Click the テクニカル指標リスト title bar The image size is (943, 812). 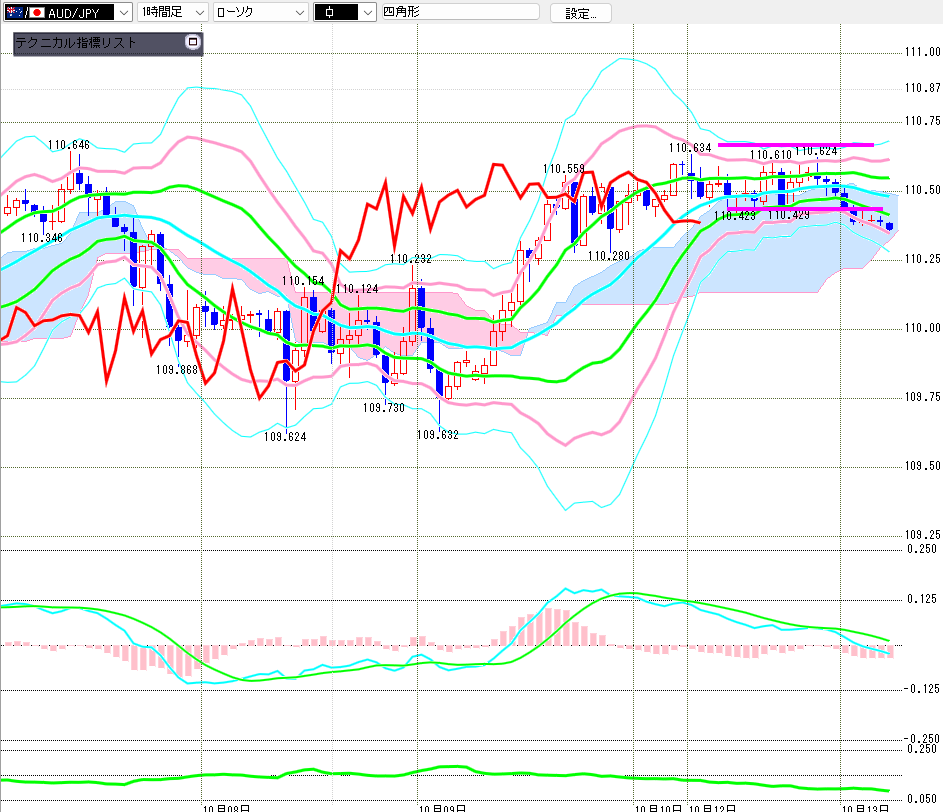pos(100,43)
